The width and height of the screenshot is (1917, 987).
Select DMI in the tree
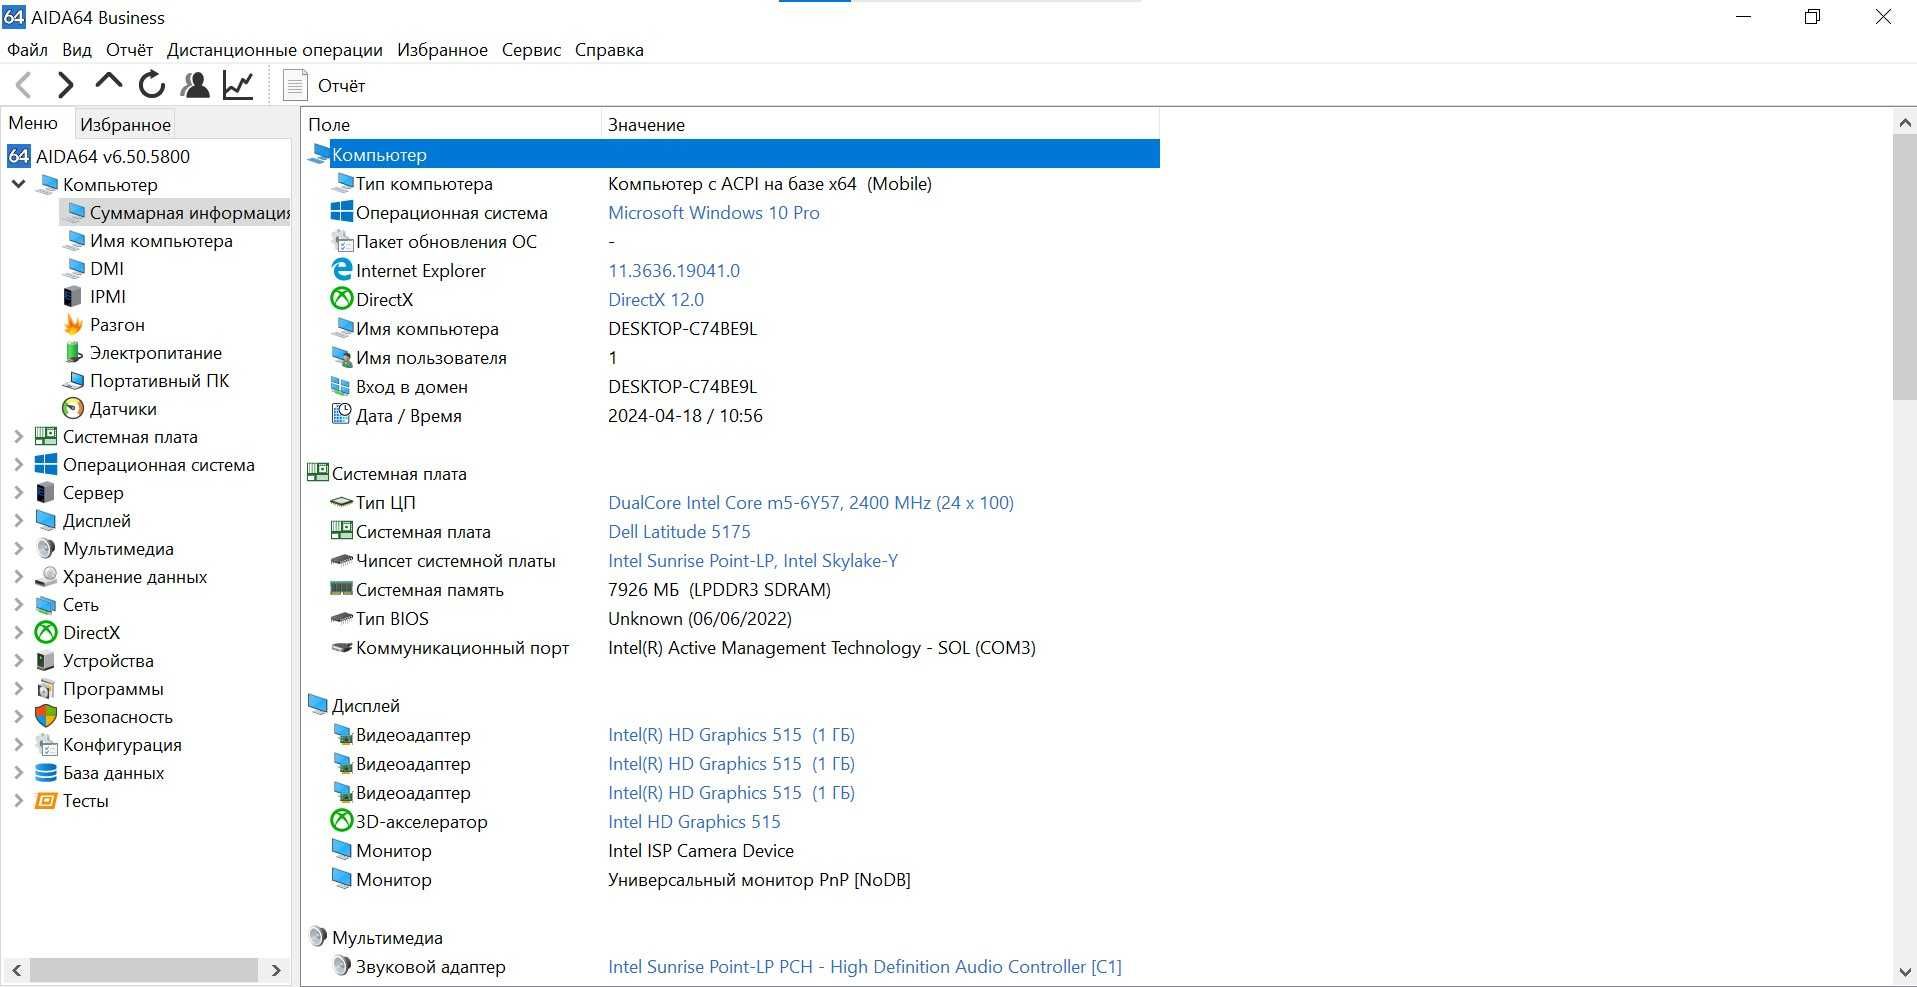(x=93, y=269)
